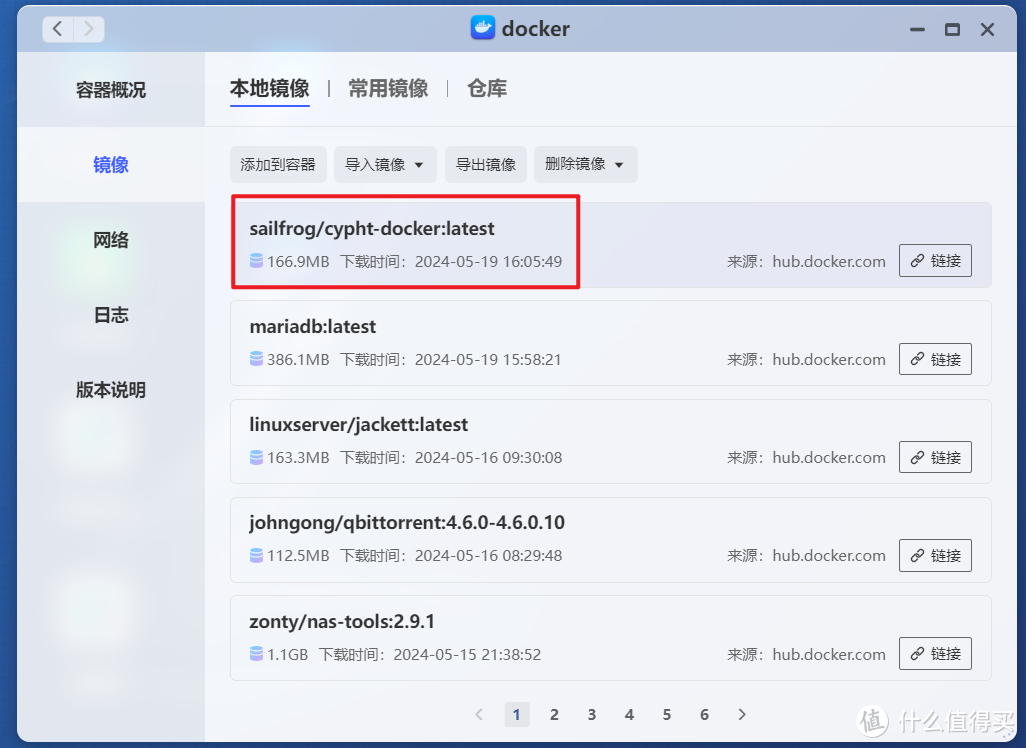Maximize the docker window
Screen dimensions: 1026x748
point(952,29)
